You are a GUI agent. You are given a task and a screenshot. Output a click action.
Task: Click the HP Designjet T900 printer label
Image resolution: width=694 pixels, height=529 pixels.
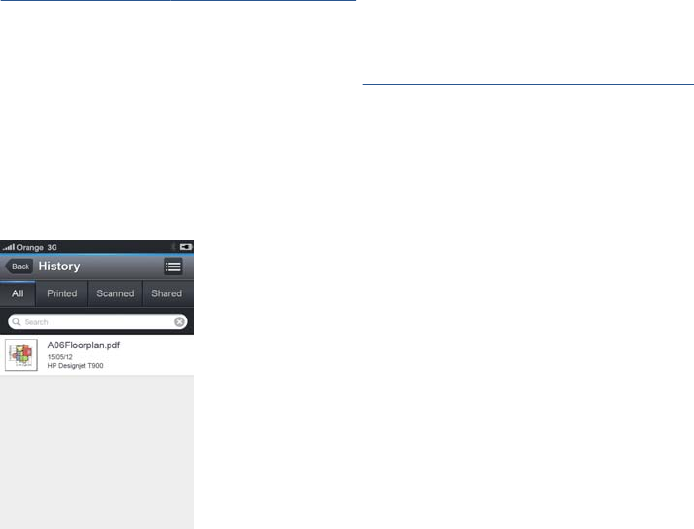75,366
